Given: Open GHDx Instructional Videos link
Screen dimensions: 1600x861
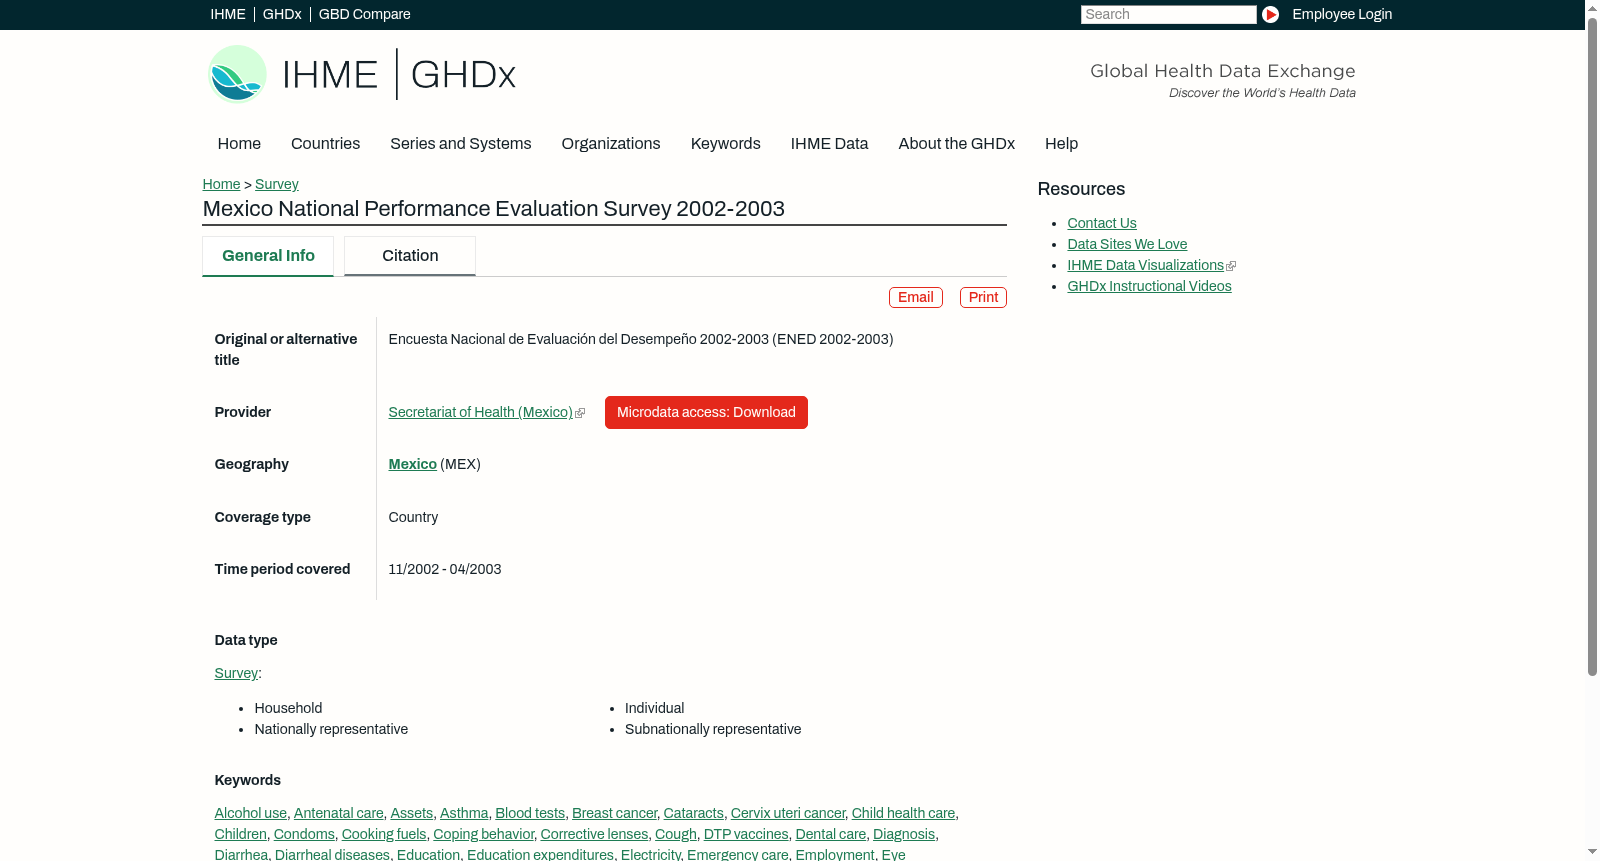Looking at the screenshot, I should coord(1149,286).
